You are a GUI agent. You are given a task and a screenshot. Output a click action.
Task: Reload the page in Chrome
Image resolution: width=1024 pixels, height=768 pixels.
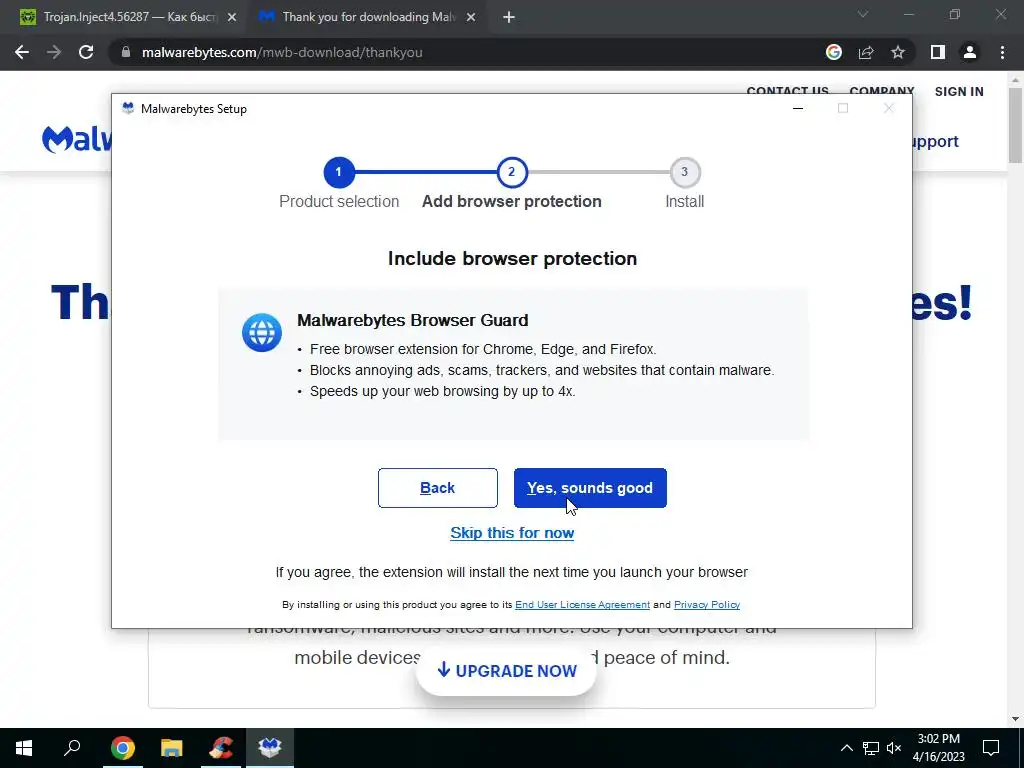tap(86, 52)
